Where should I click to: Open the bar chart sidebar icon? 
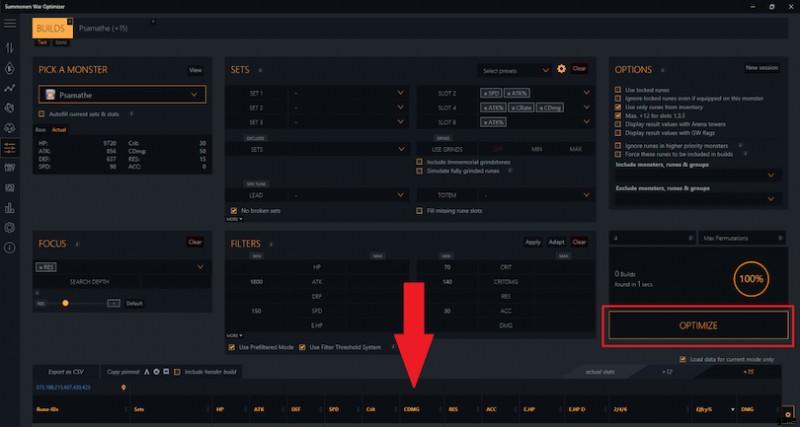coord(10,208)
